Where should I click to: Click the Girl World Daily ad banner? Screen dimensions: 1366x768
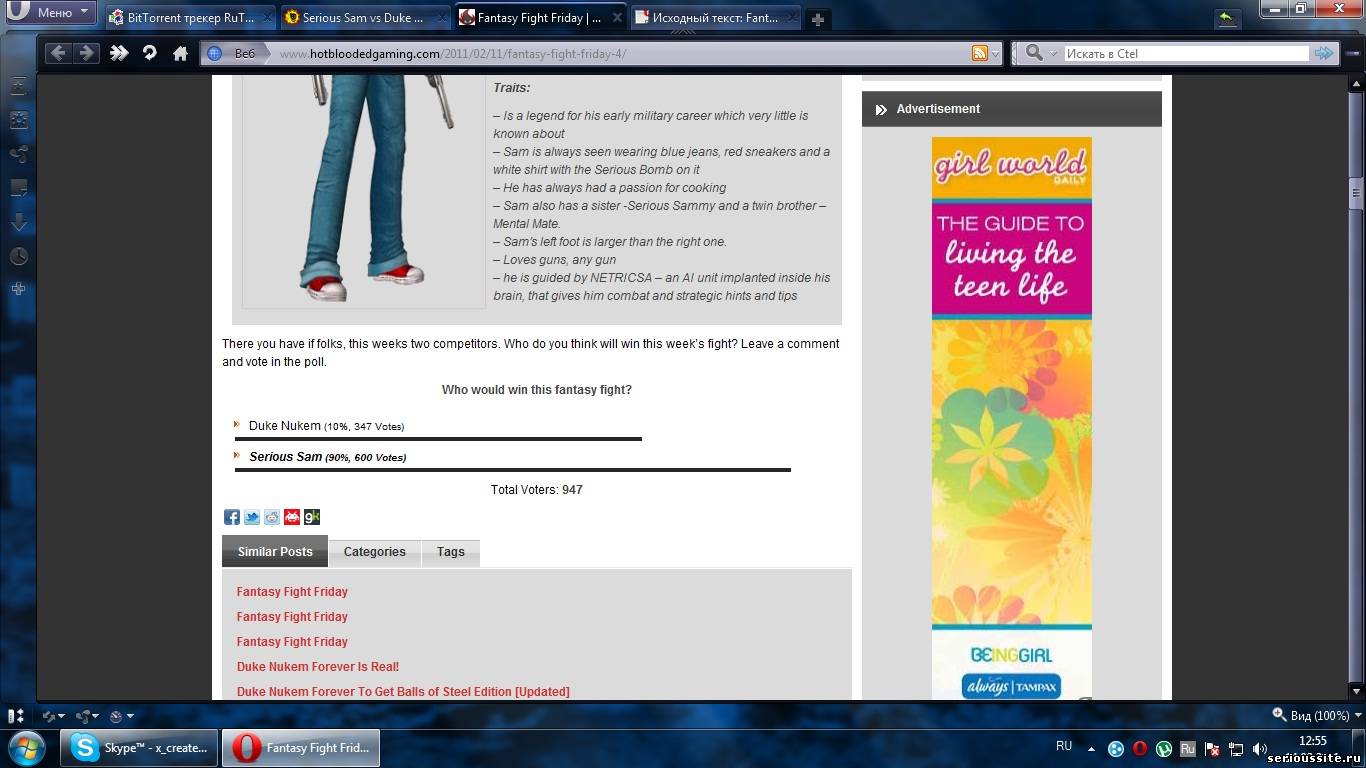1012,418
